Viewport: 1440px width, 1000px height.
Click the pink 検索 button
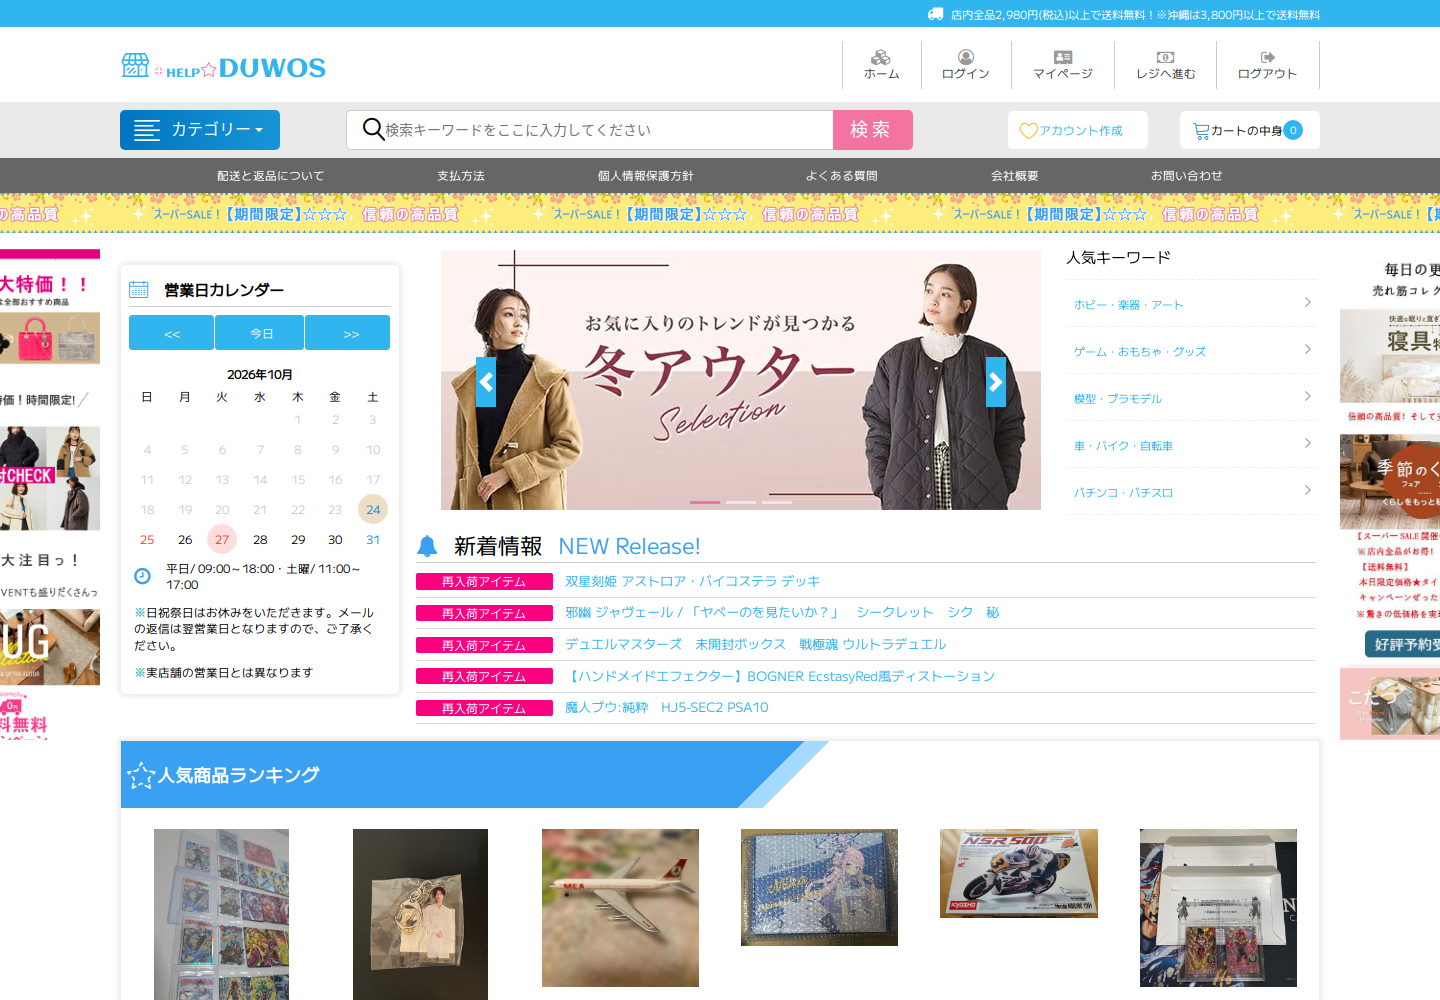point(873,130)
